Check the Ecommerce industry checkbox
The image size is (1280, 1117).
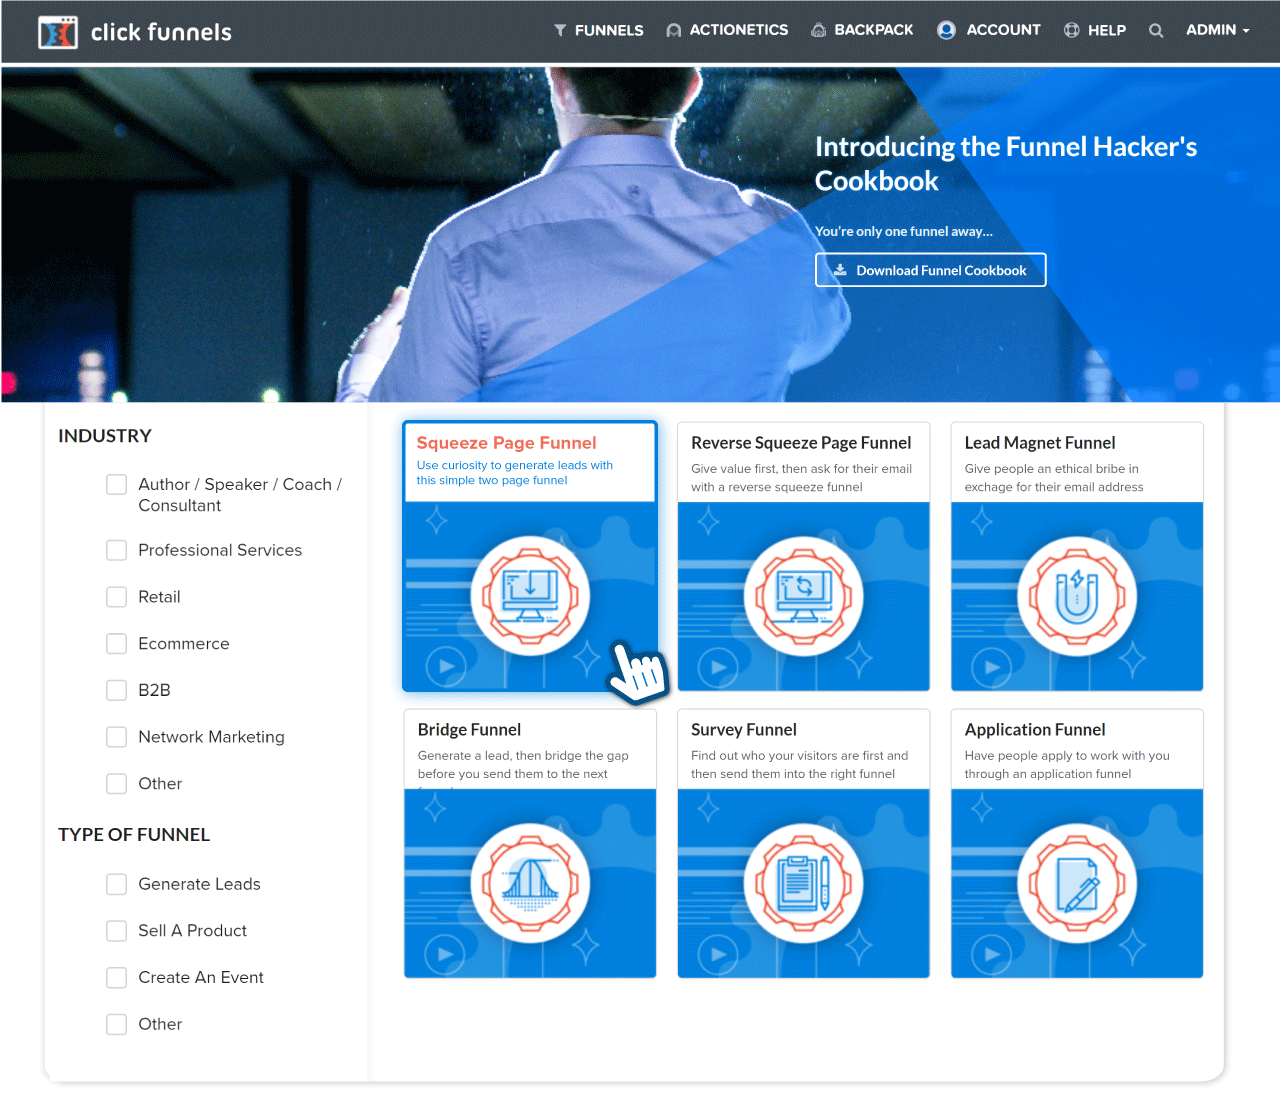coord(117,644)
